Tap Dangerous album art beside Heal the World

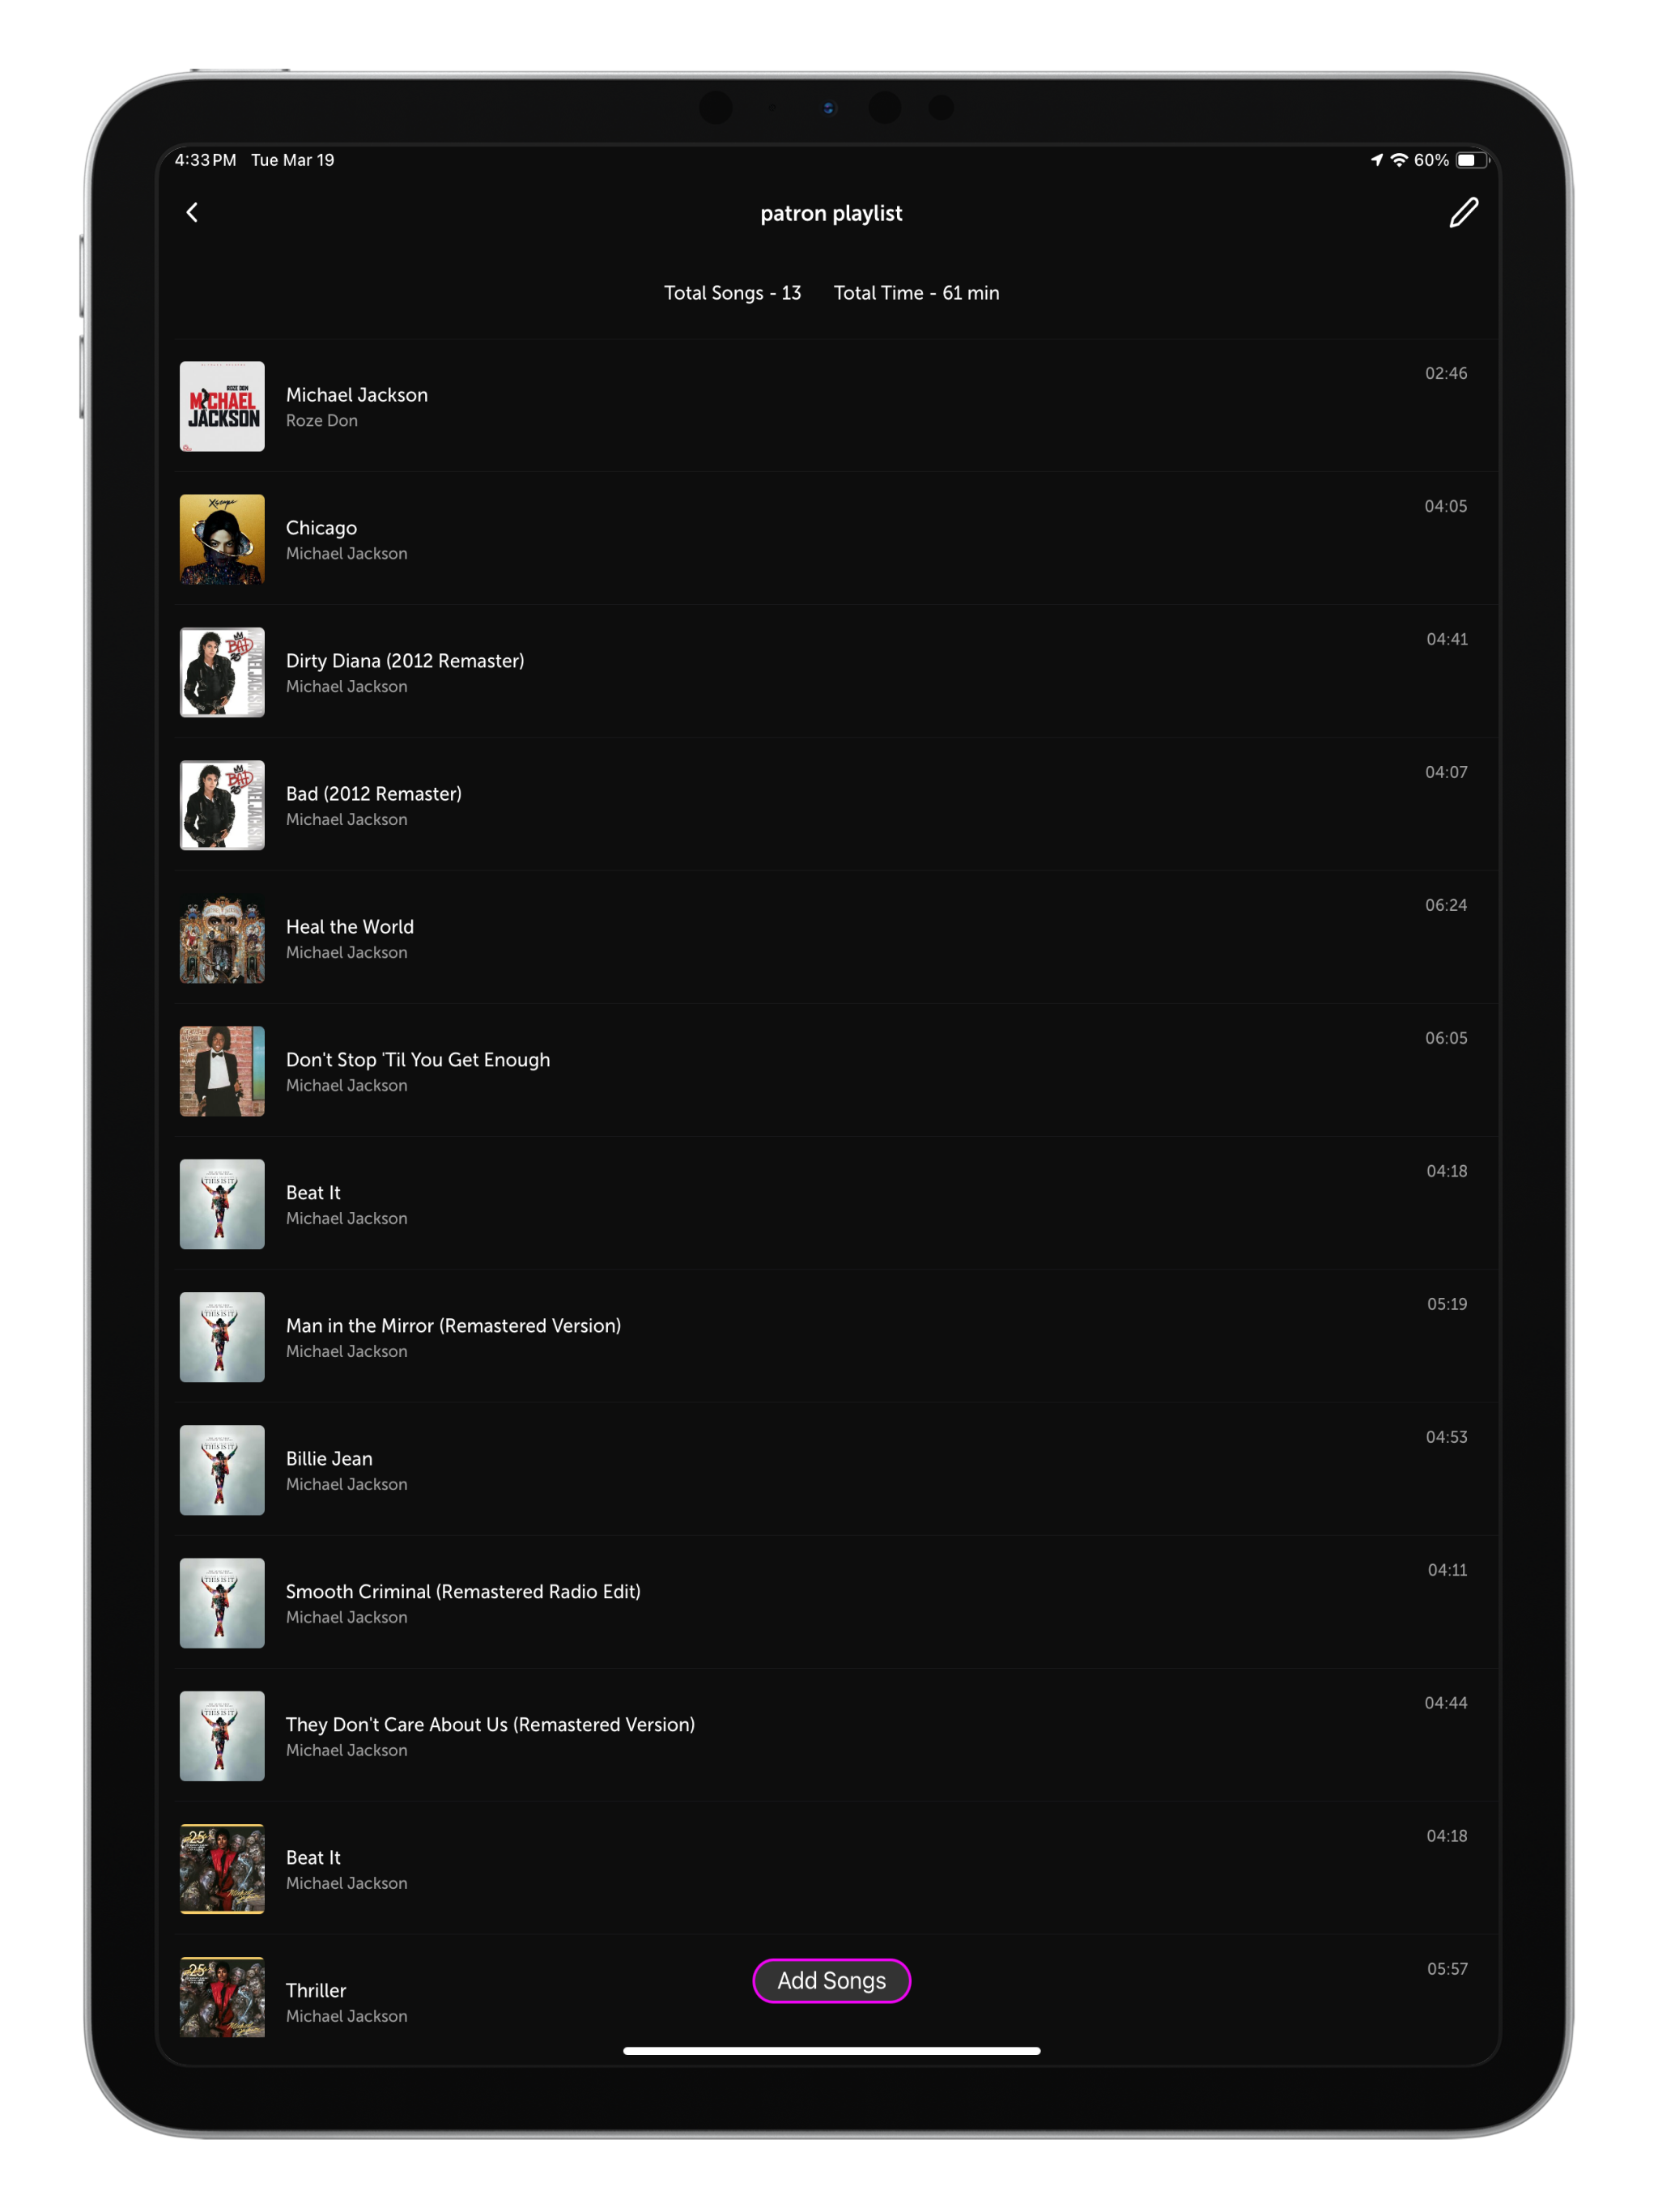[x=222, y=938]
